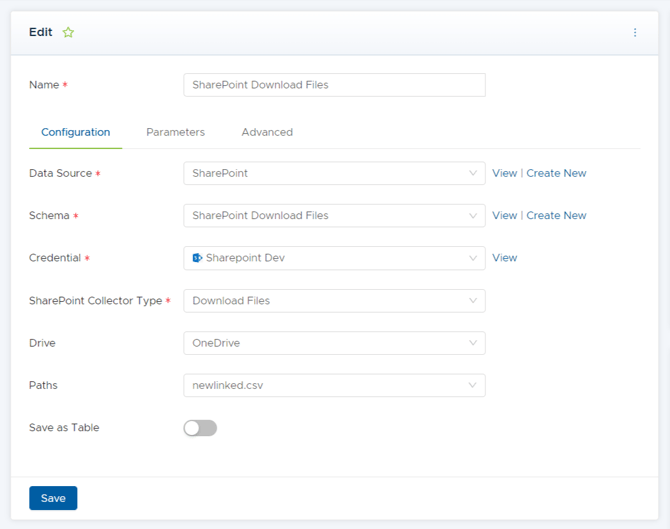The width and height of the screenshot is (670, 529).
Task: Open the Advanced tab
Action: coord(267,132)
